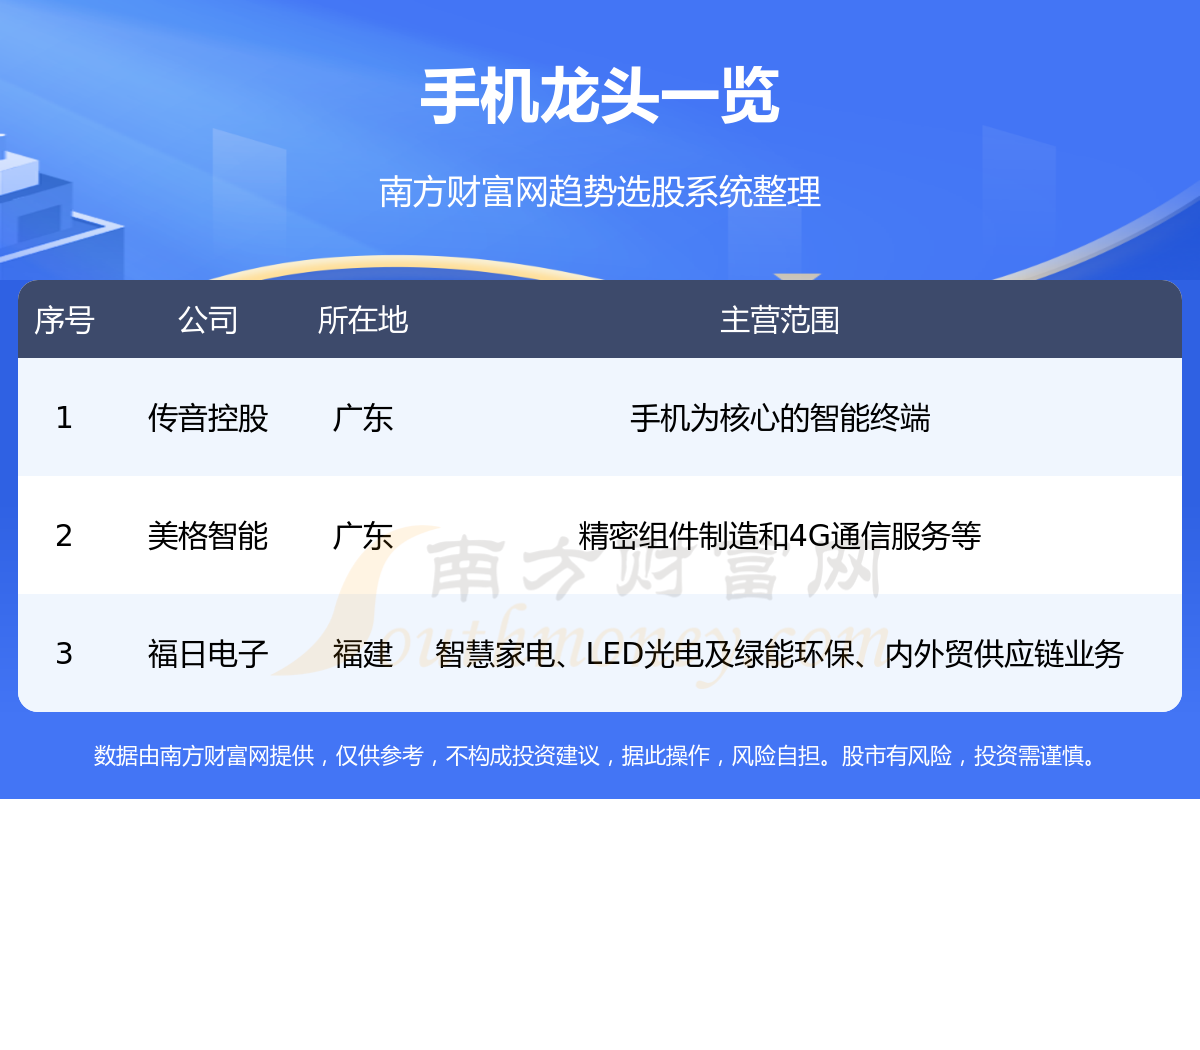Select the 美格智能 company cell
The height and width of the screenshot is (1050, 1200).
(208, 535)
